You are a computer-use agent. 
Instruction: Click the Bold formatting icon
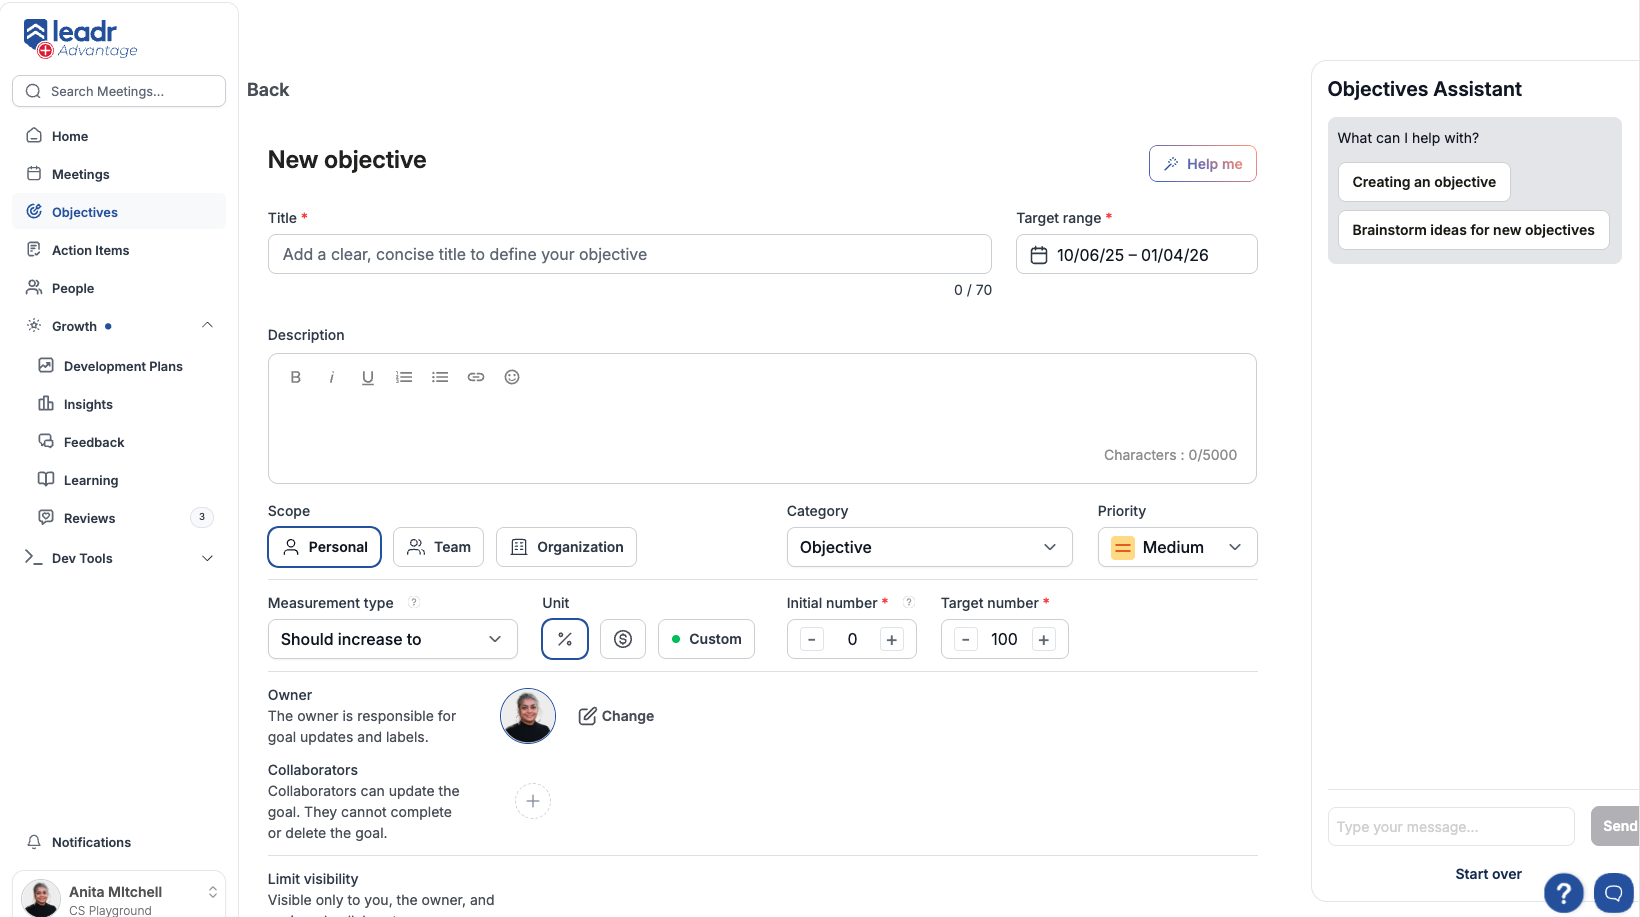coord(295,377)
